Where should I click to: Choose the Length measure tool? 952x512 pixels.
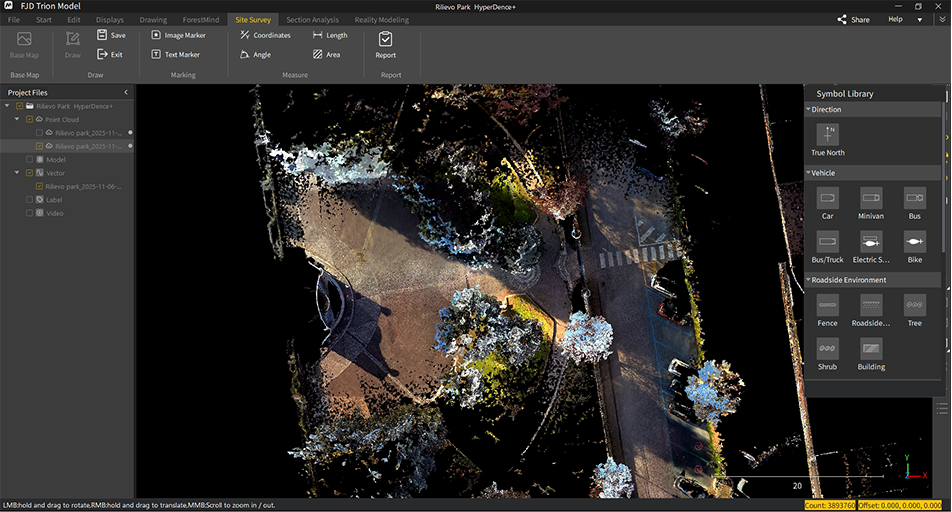[x=330, y=35]
